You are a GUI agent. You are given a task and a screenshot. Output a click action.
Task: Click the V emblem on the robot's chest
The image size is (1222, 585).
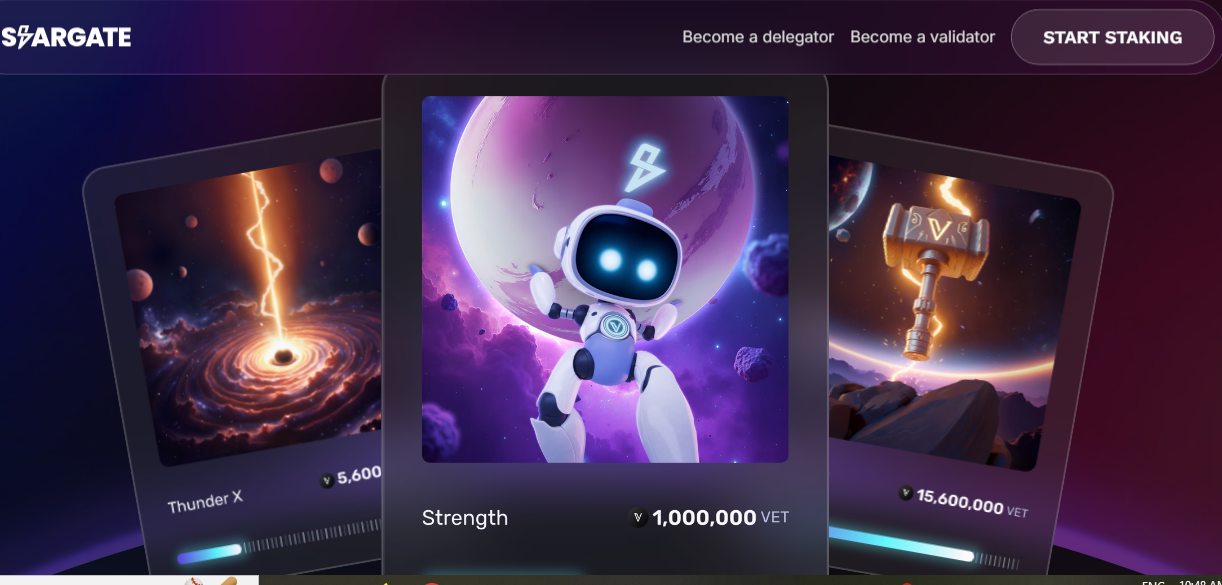(x=612, y=327)
